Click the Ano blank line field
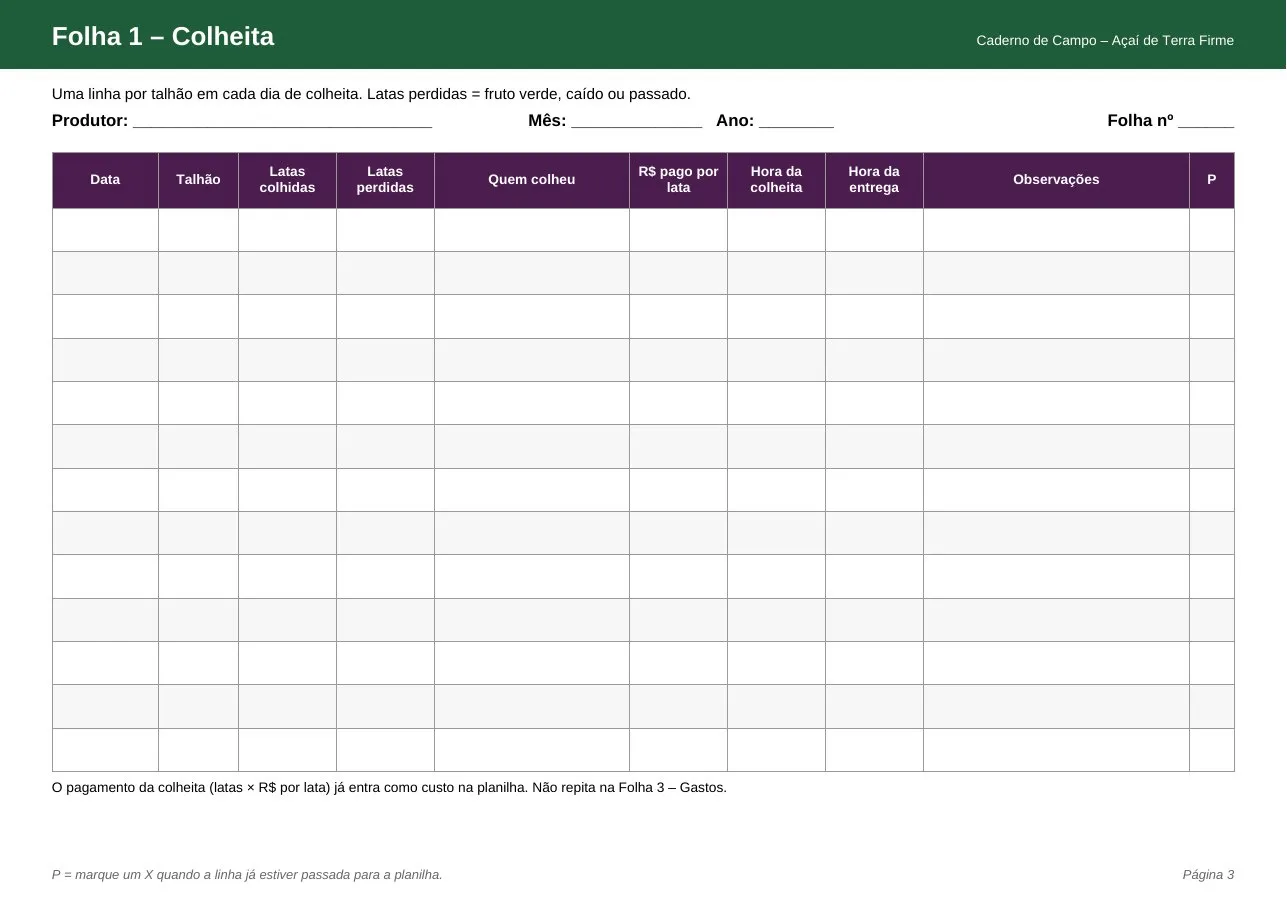 pyautogui.click(x=796, y=121)
